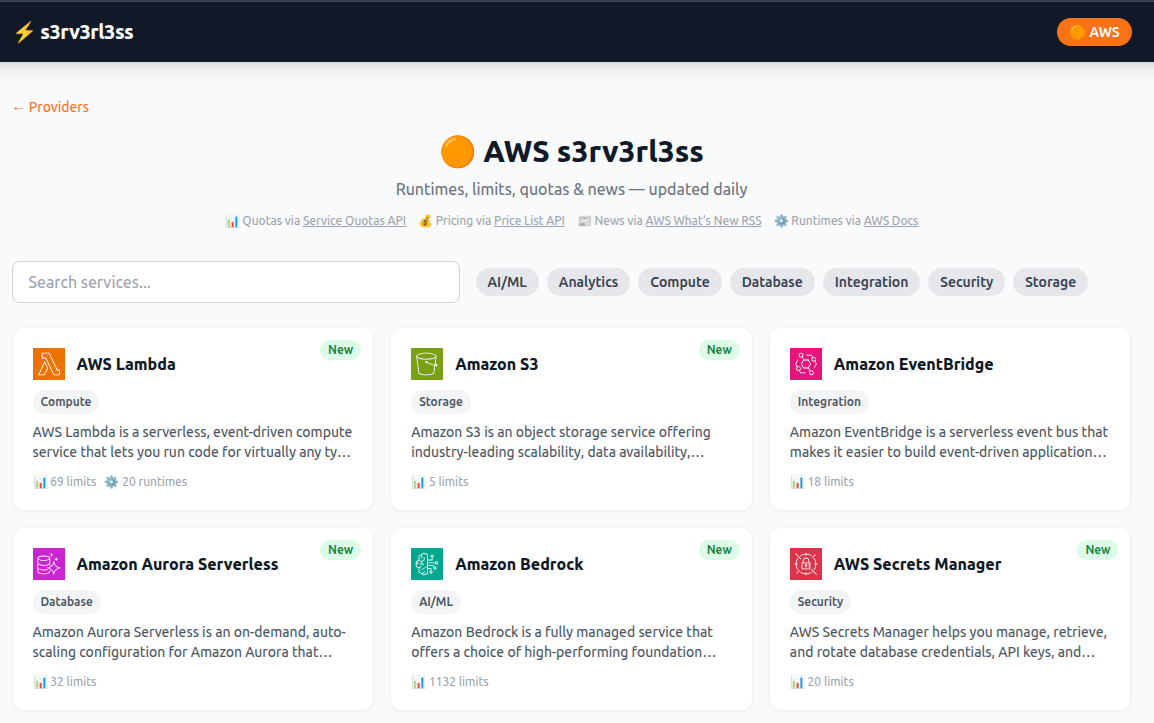The height and width of the screenshot is (723, 1154).
Task: Filter services by Analytics category
Action: [x=588, y=282]
